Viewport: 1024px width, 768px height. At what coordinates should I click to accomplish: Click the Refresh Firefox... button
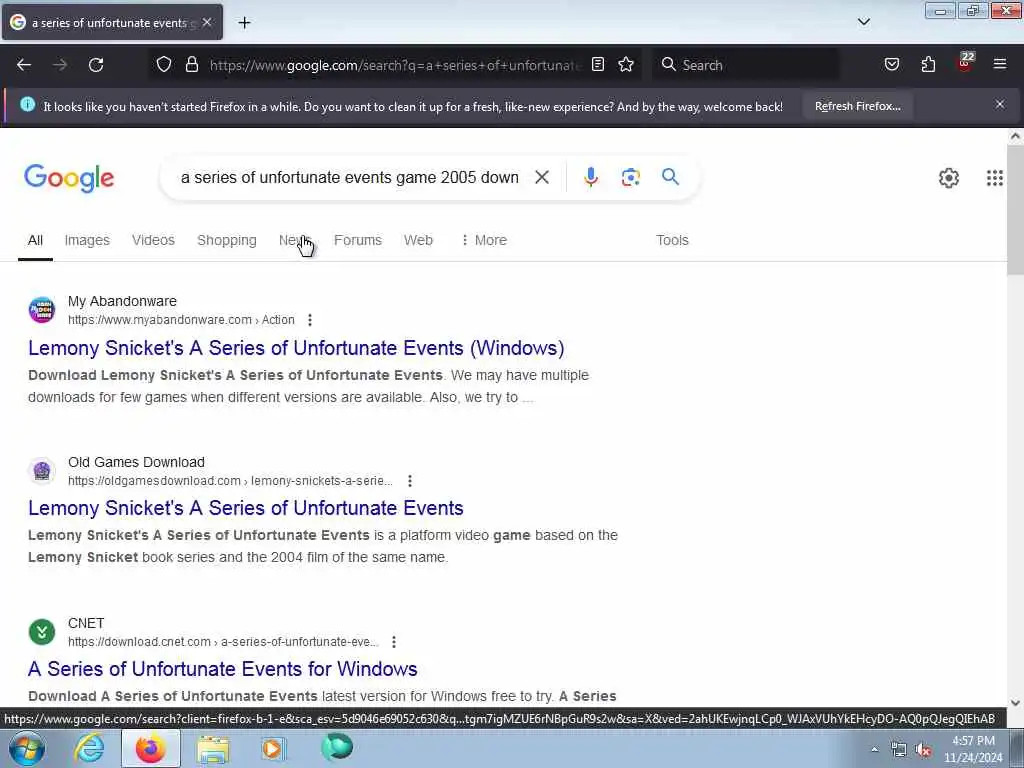[857, 106]
